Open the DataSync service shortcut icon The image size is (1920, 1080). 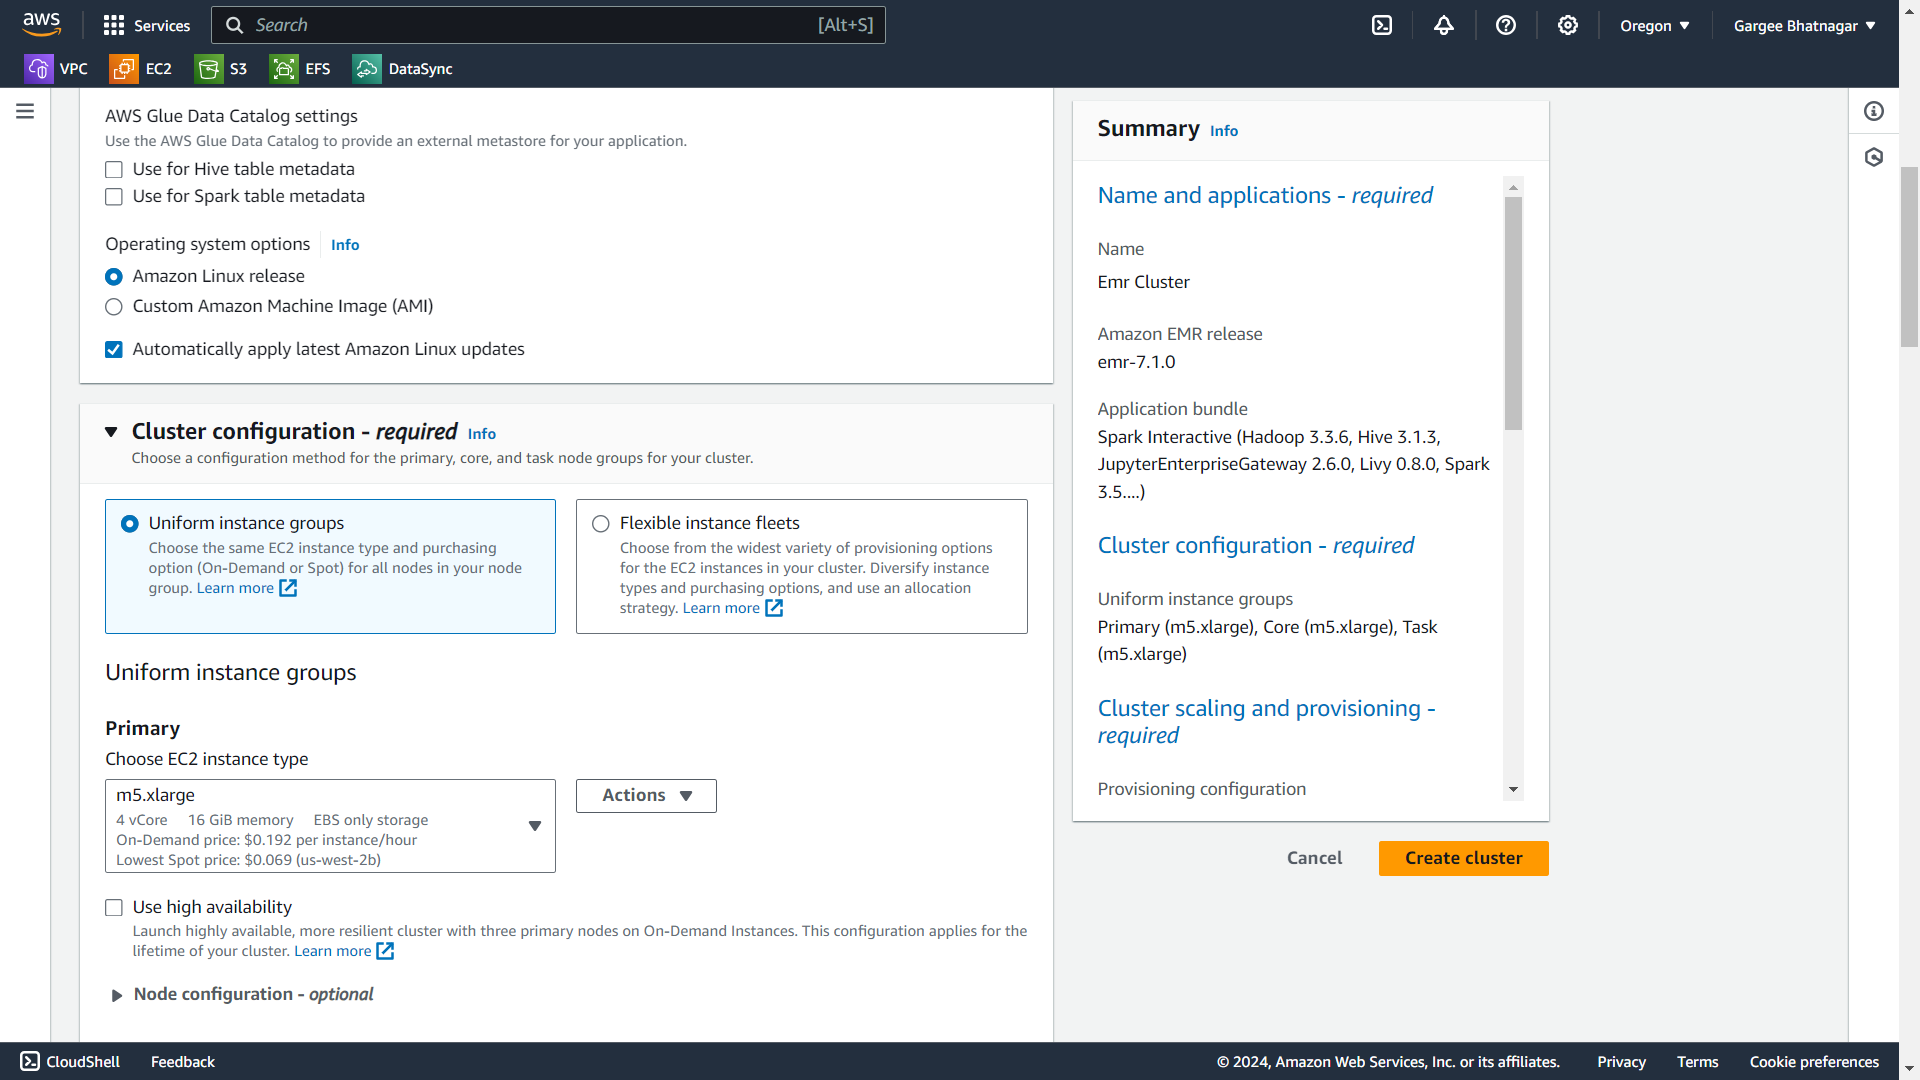[x=367, y=69]
